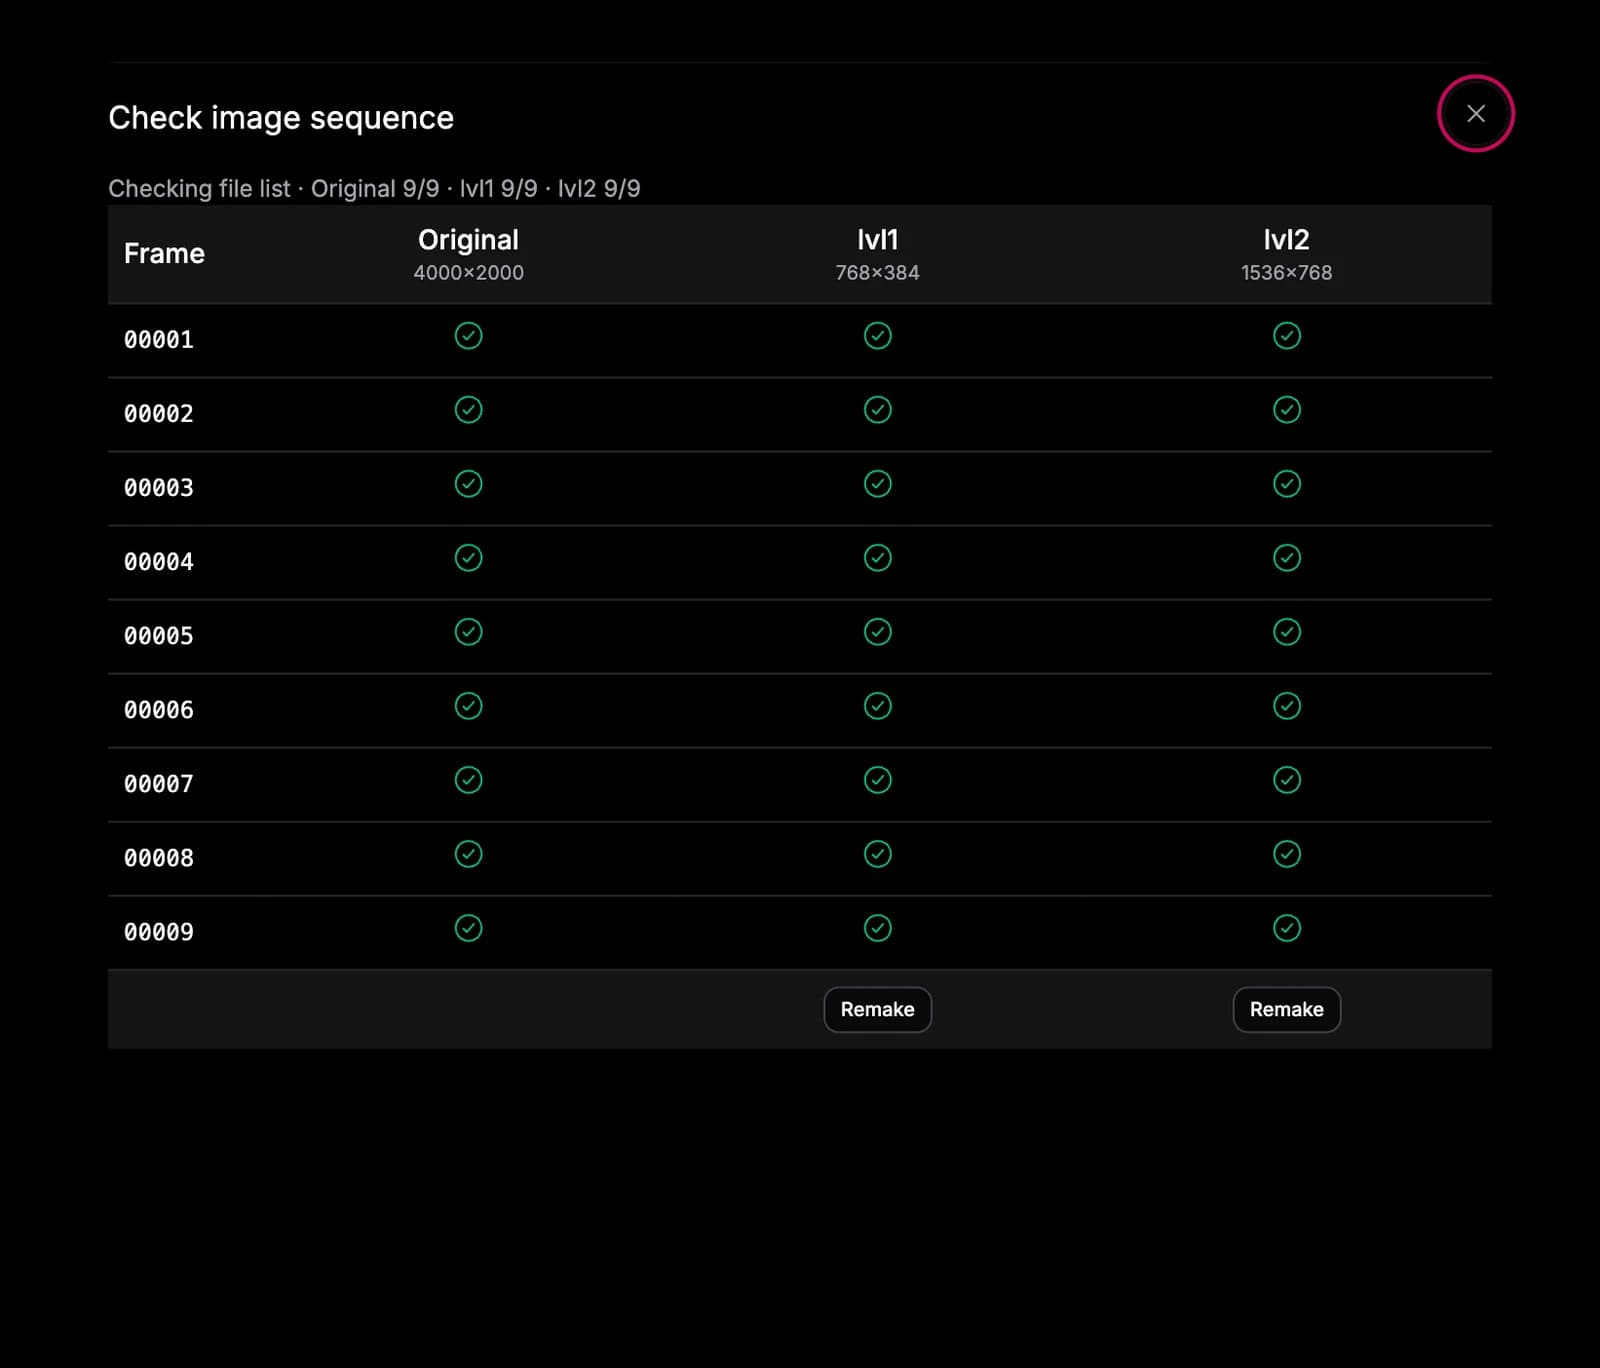The width and height of the screenshot is (1600, 1368).
Task: Click the lvl2 checkmark for frame 00005
Action: (x=1286, y=632)
